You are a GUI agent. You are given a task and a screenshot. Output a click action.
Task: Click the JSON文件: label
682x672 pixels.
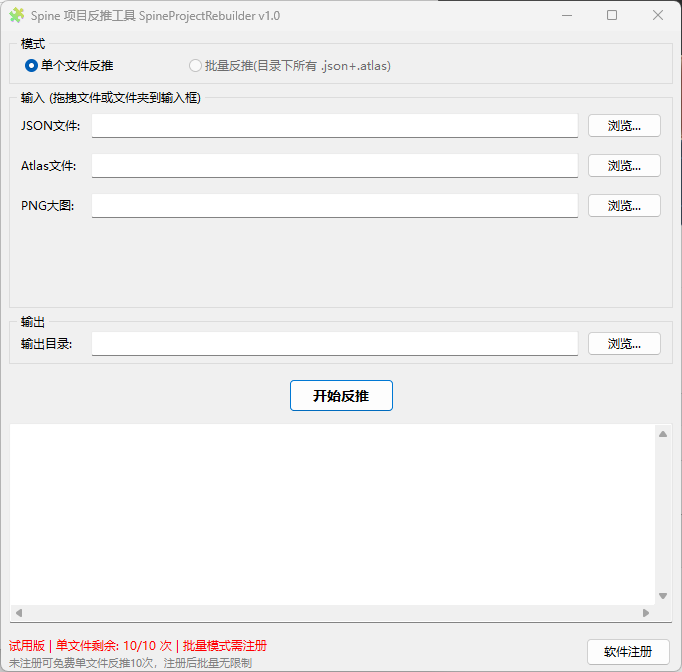[x=50, y=126]
